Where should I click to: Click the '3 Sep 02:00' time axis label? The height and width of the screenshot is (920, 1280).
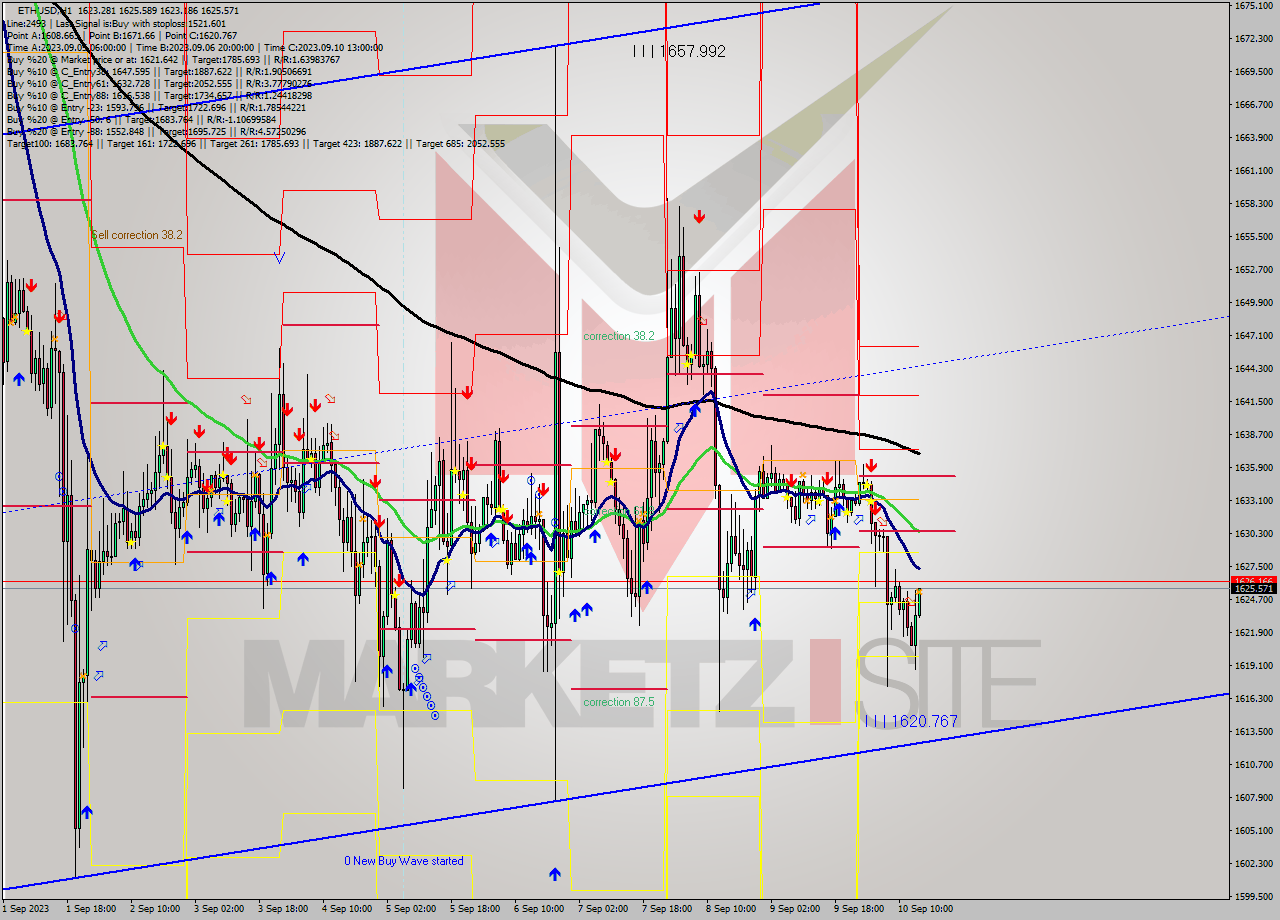pyautogui.click(x=219, y=909)
